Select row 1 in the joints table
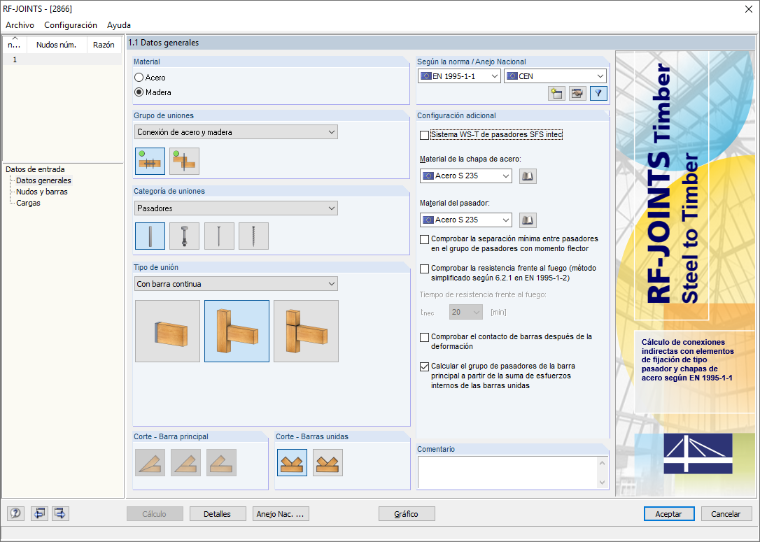The width and height of the screenshot is (760, 542). [63, 60]
